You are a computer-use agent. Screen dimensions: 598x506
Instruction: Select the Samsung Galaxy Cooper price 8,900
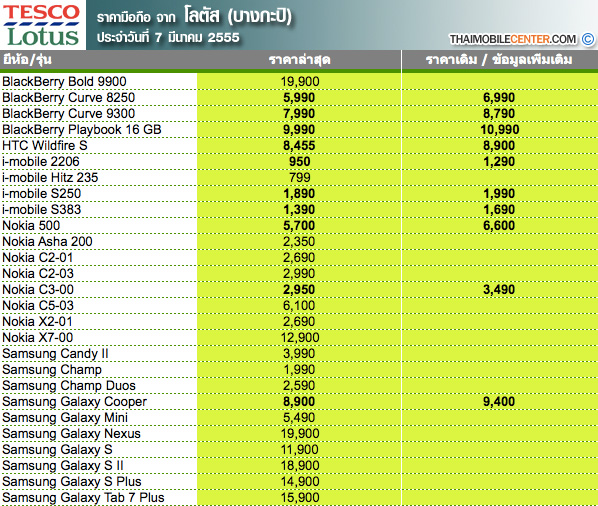tap(299, 402)
